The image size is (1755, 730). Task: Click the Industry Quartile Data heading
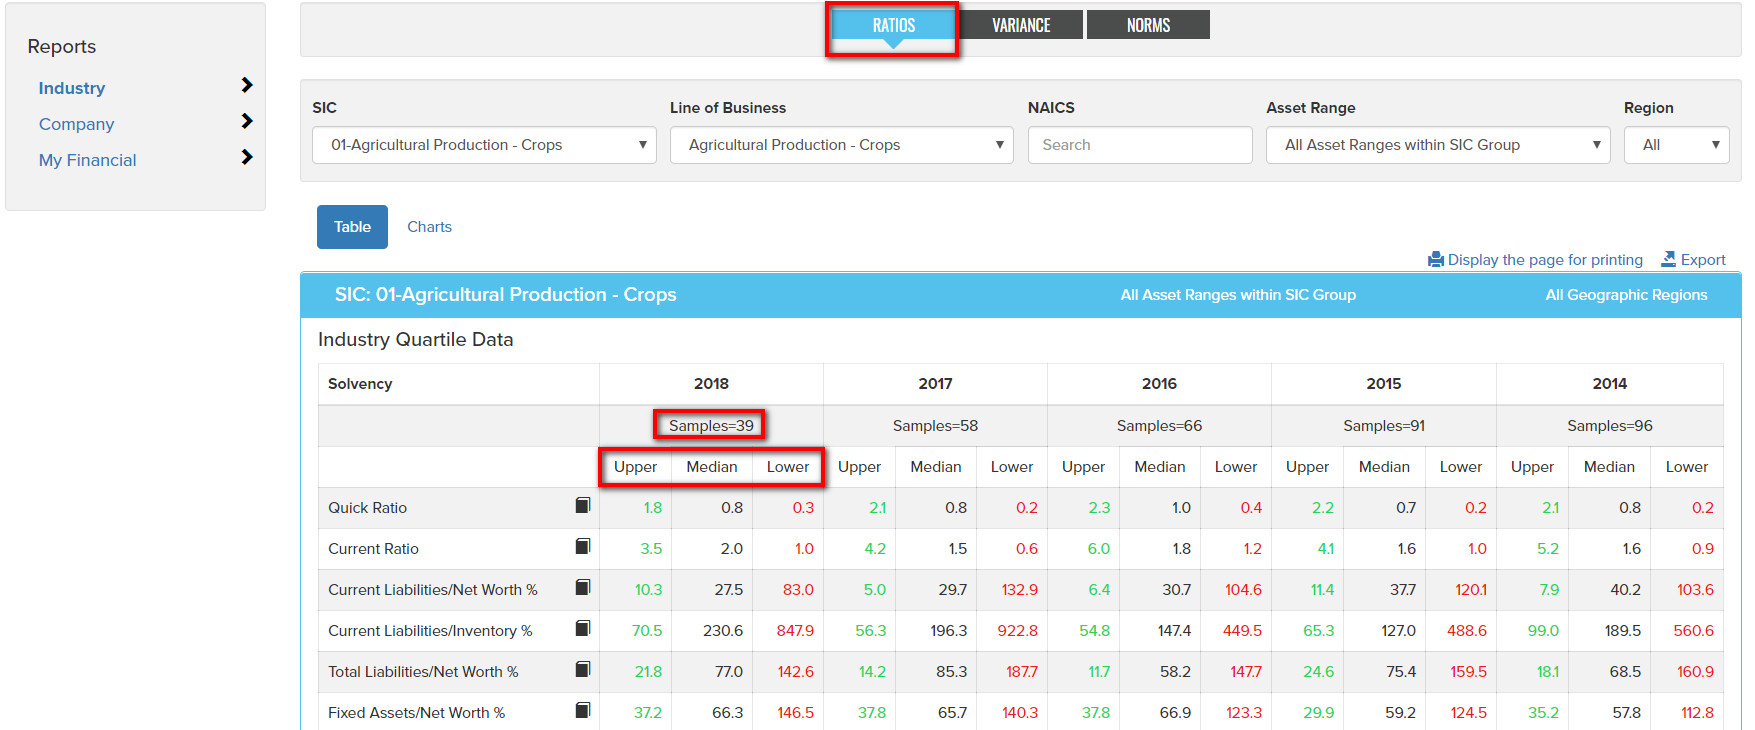click(415, 340)
